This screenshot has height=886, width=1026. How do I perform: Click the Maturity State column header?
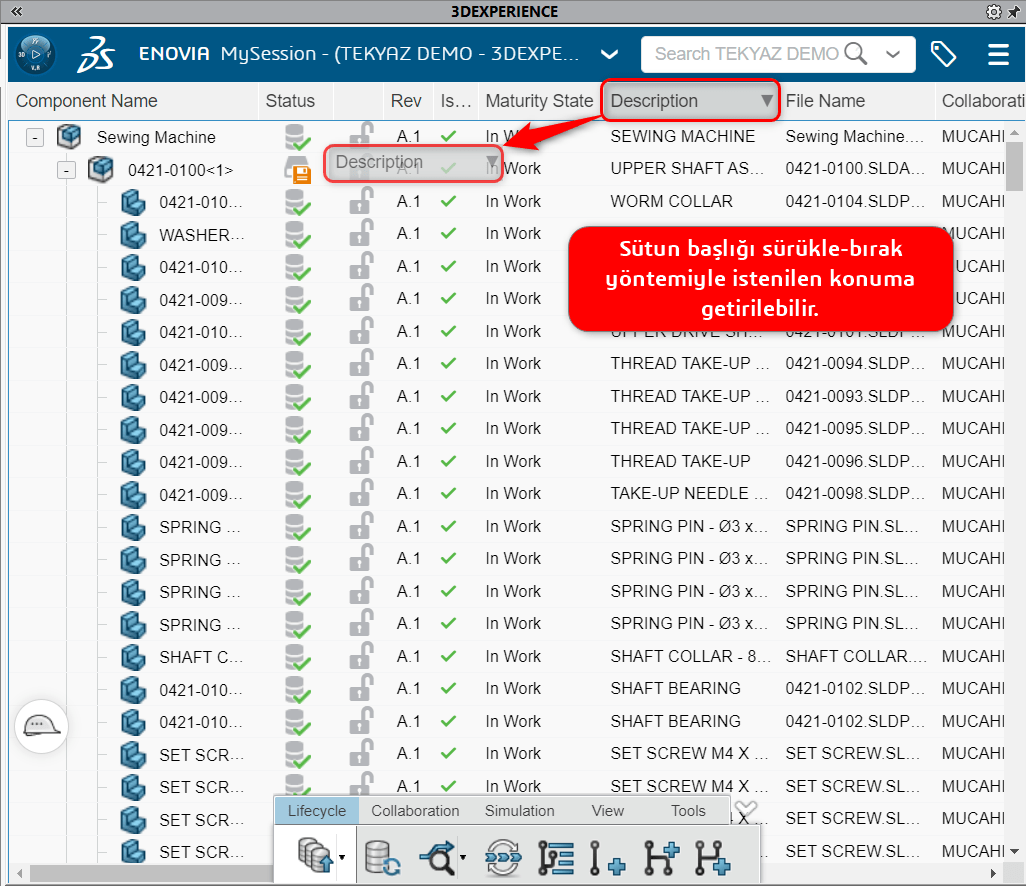(x=539, y=101)
